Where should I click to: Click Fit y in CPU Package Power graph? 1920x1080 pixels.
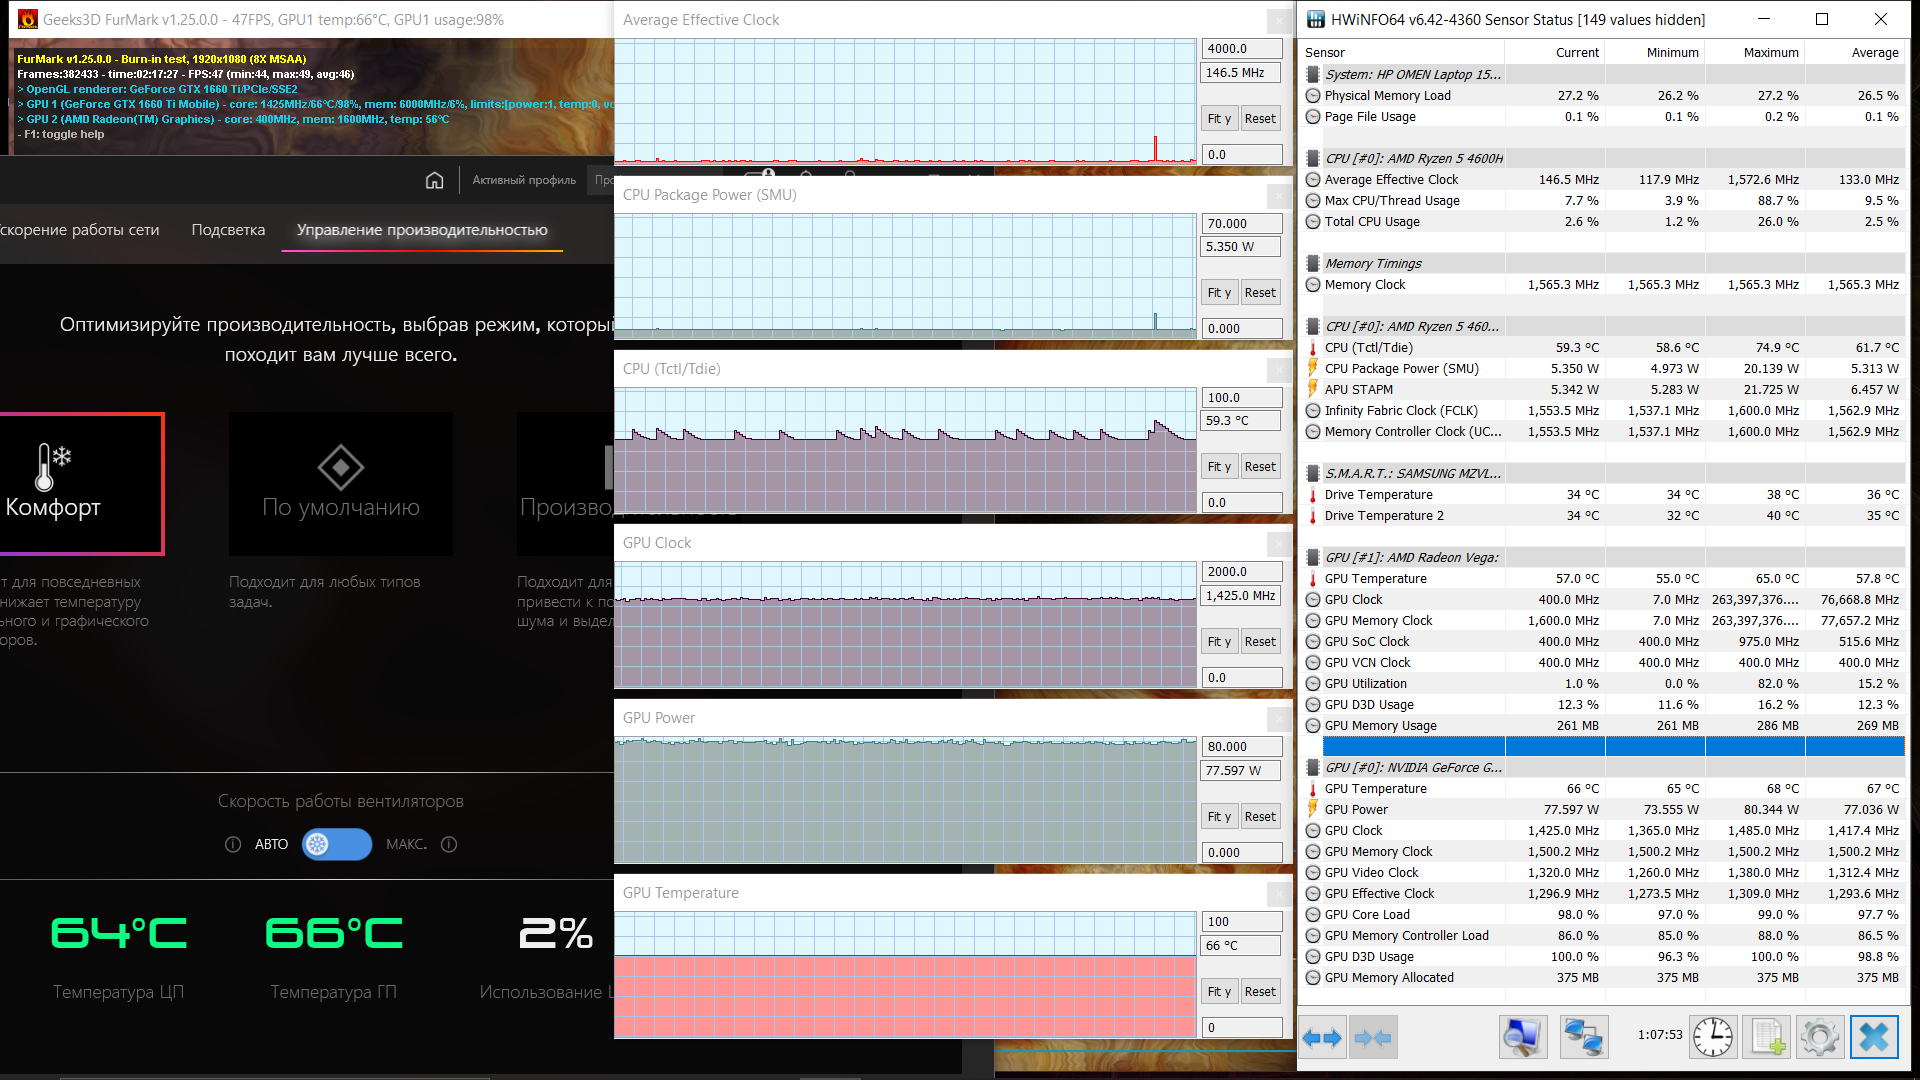1219,292
